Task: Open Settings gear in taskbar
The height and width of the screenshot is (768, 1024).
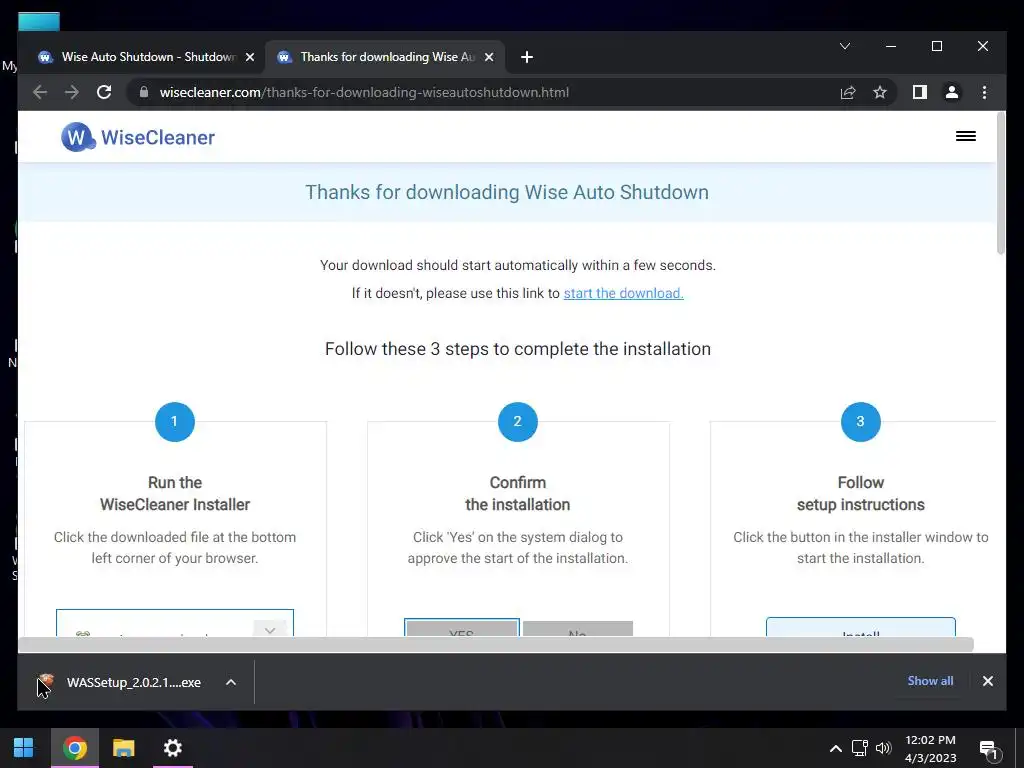Action: pyautogui.click(x=172, y=748)
